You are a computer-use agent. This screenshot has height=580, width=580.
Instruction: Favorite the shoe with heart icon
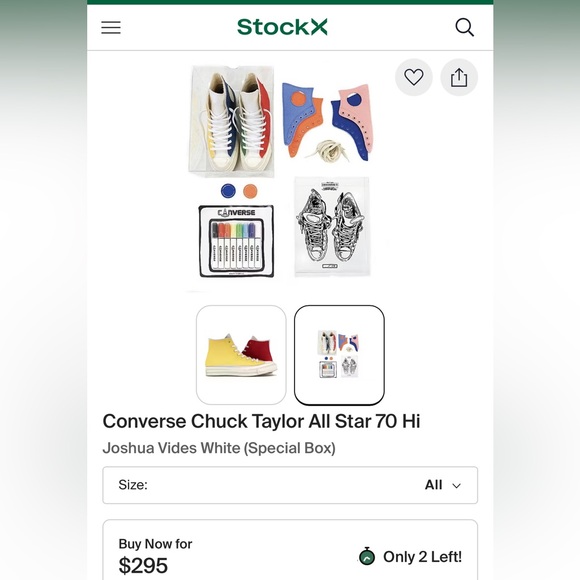click(414, 77)
